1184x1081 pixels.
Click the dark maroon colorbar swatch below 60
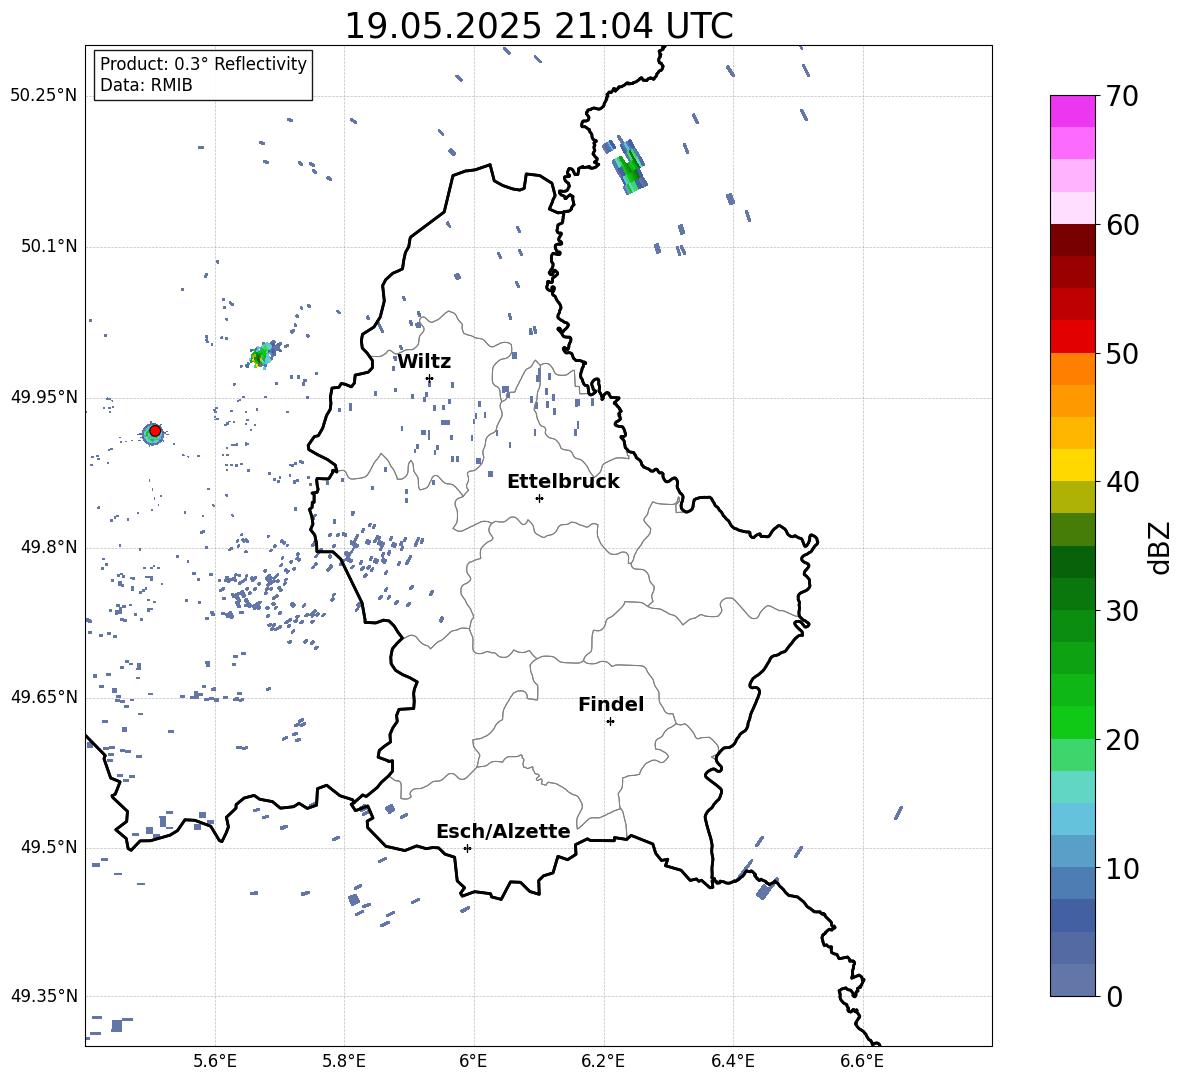pos(1072,240)
